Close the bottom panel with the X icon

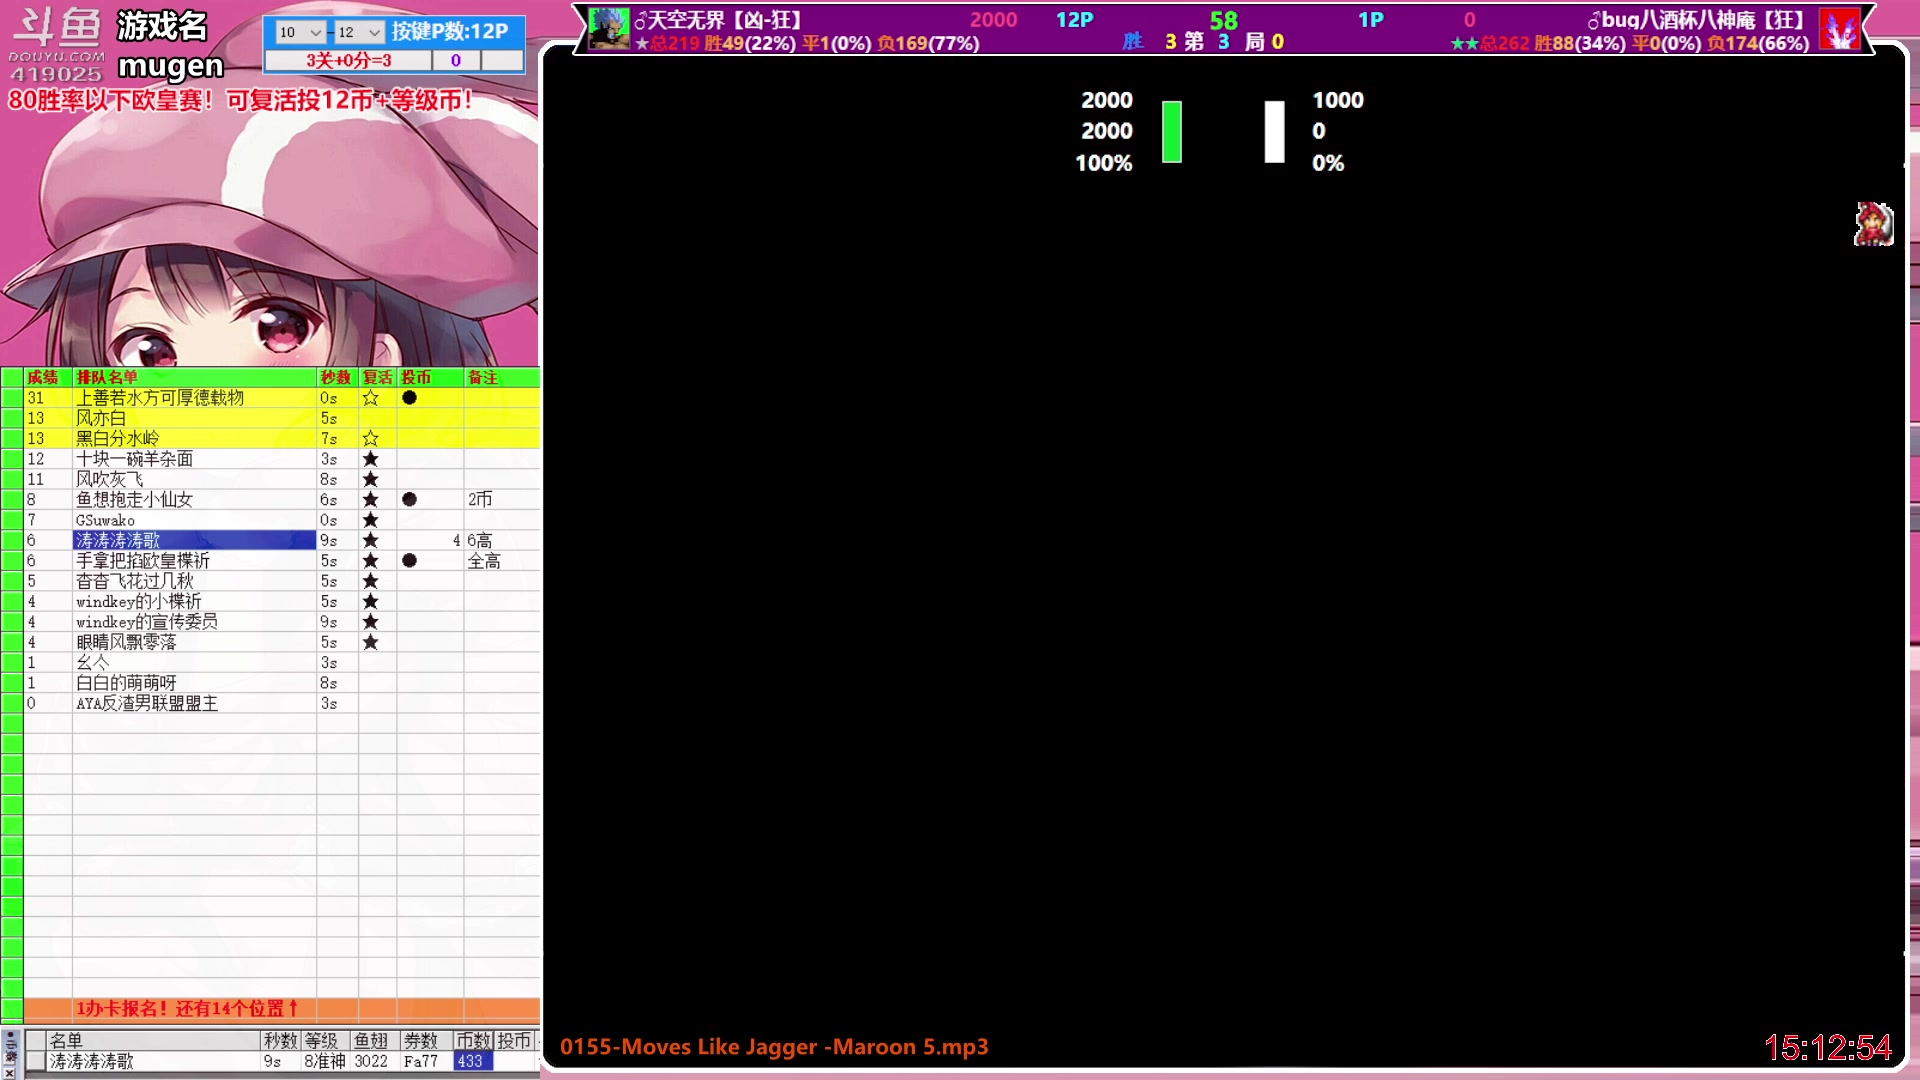9,1073
